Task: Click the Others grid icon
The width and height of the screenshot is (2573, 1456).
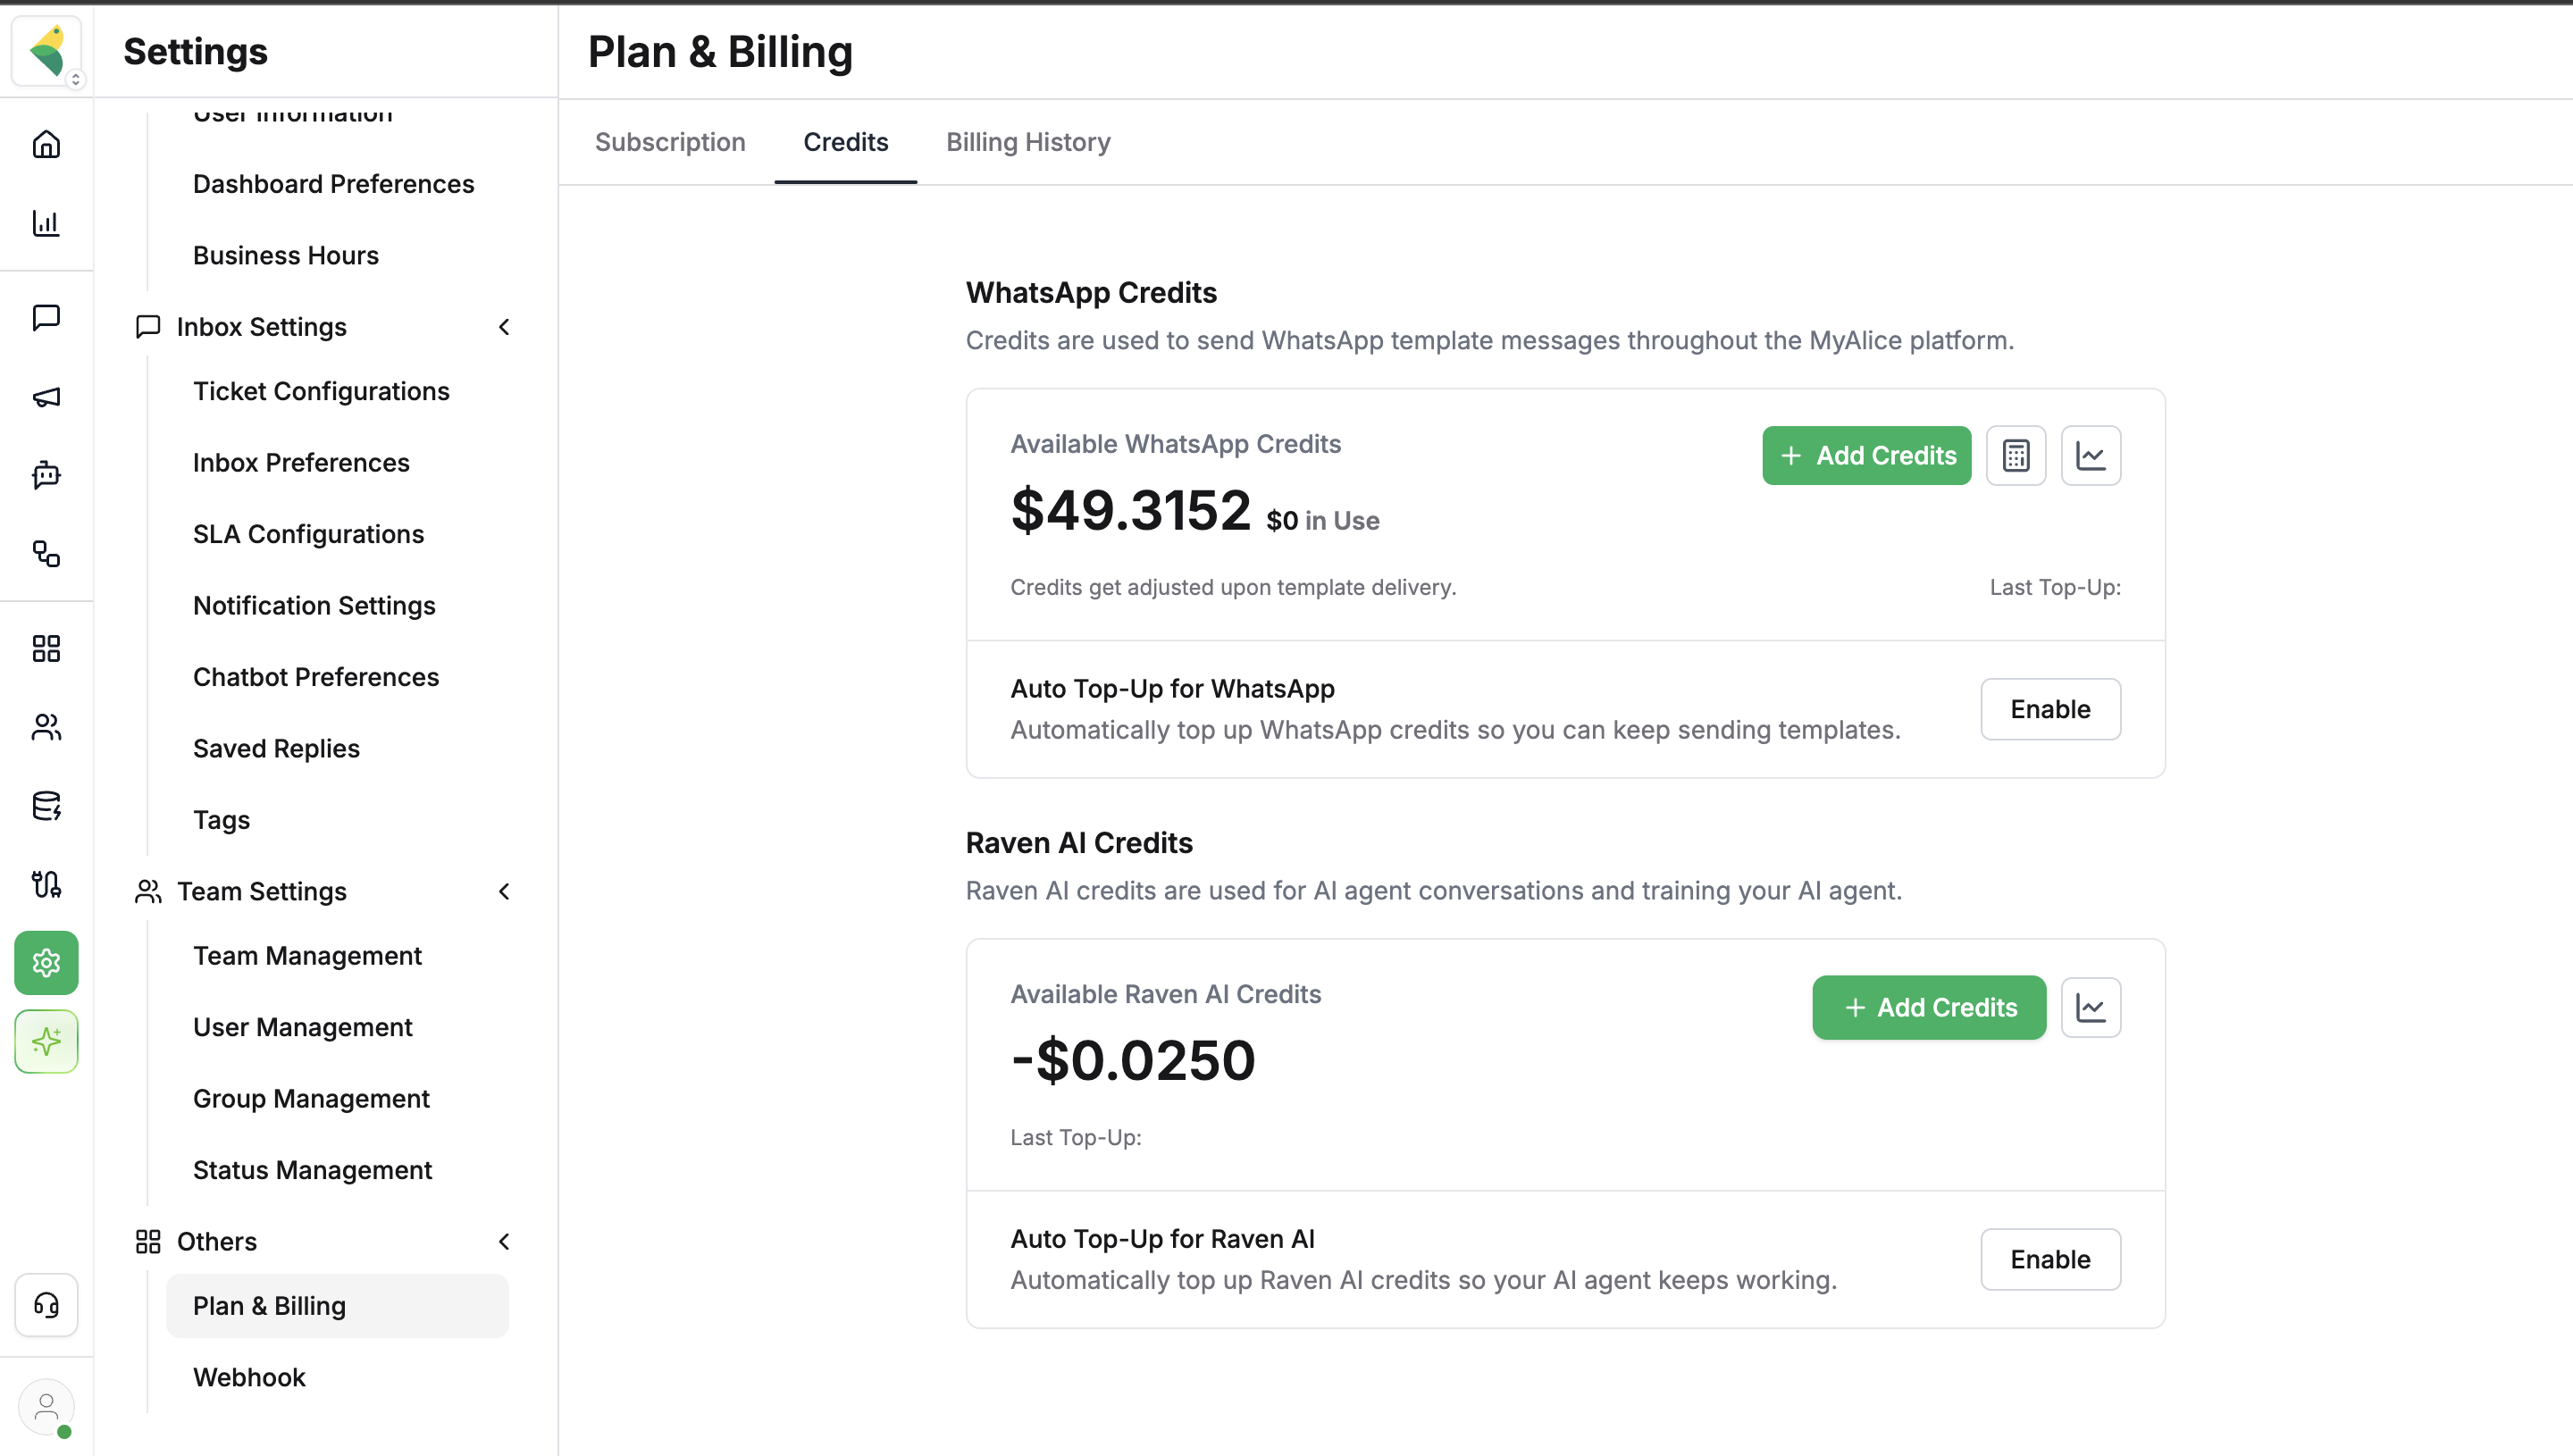Action: (x=148, y=1241)
